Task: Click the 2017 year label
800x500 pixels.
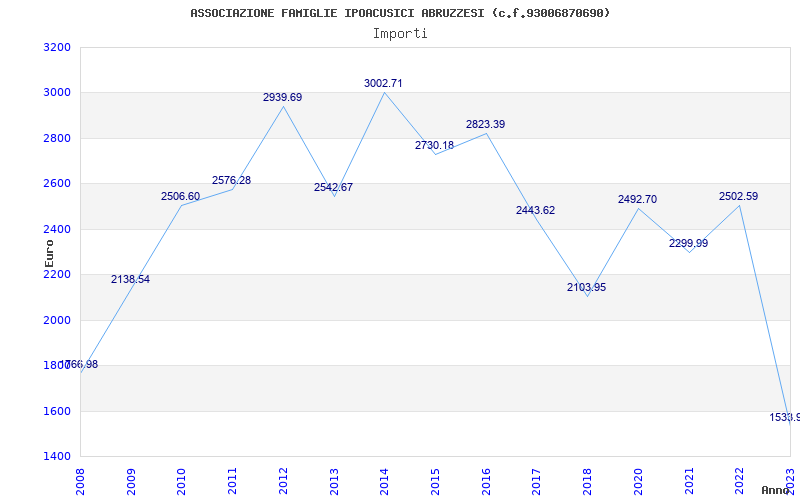Action: tap(537, 482)
